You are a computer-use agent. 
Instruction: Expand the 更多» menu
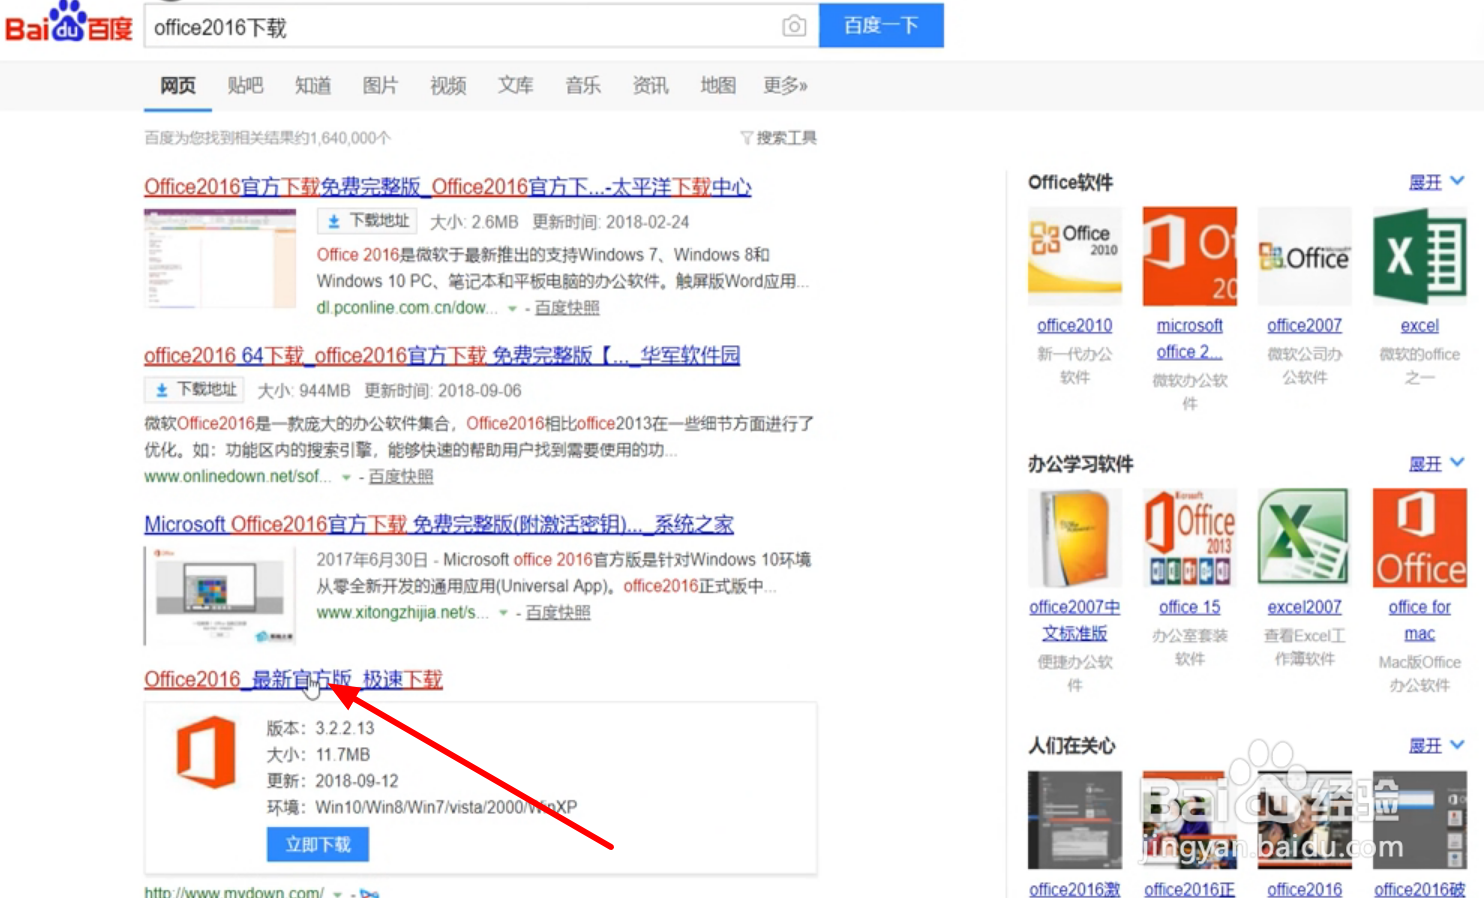(785, 86)
